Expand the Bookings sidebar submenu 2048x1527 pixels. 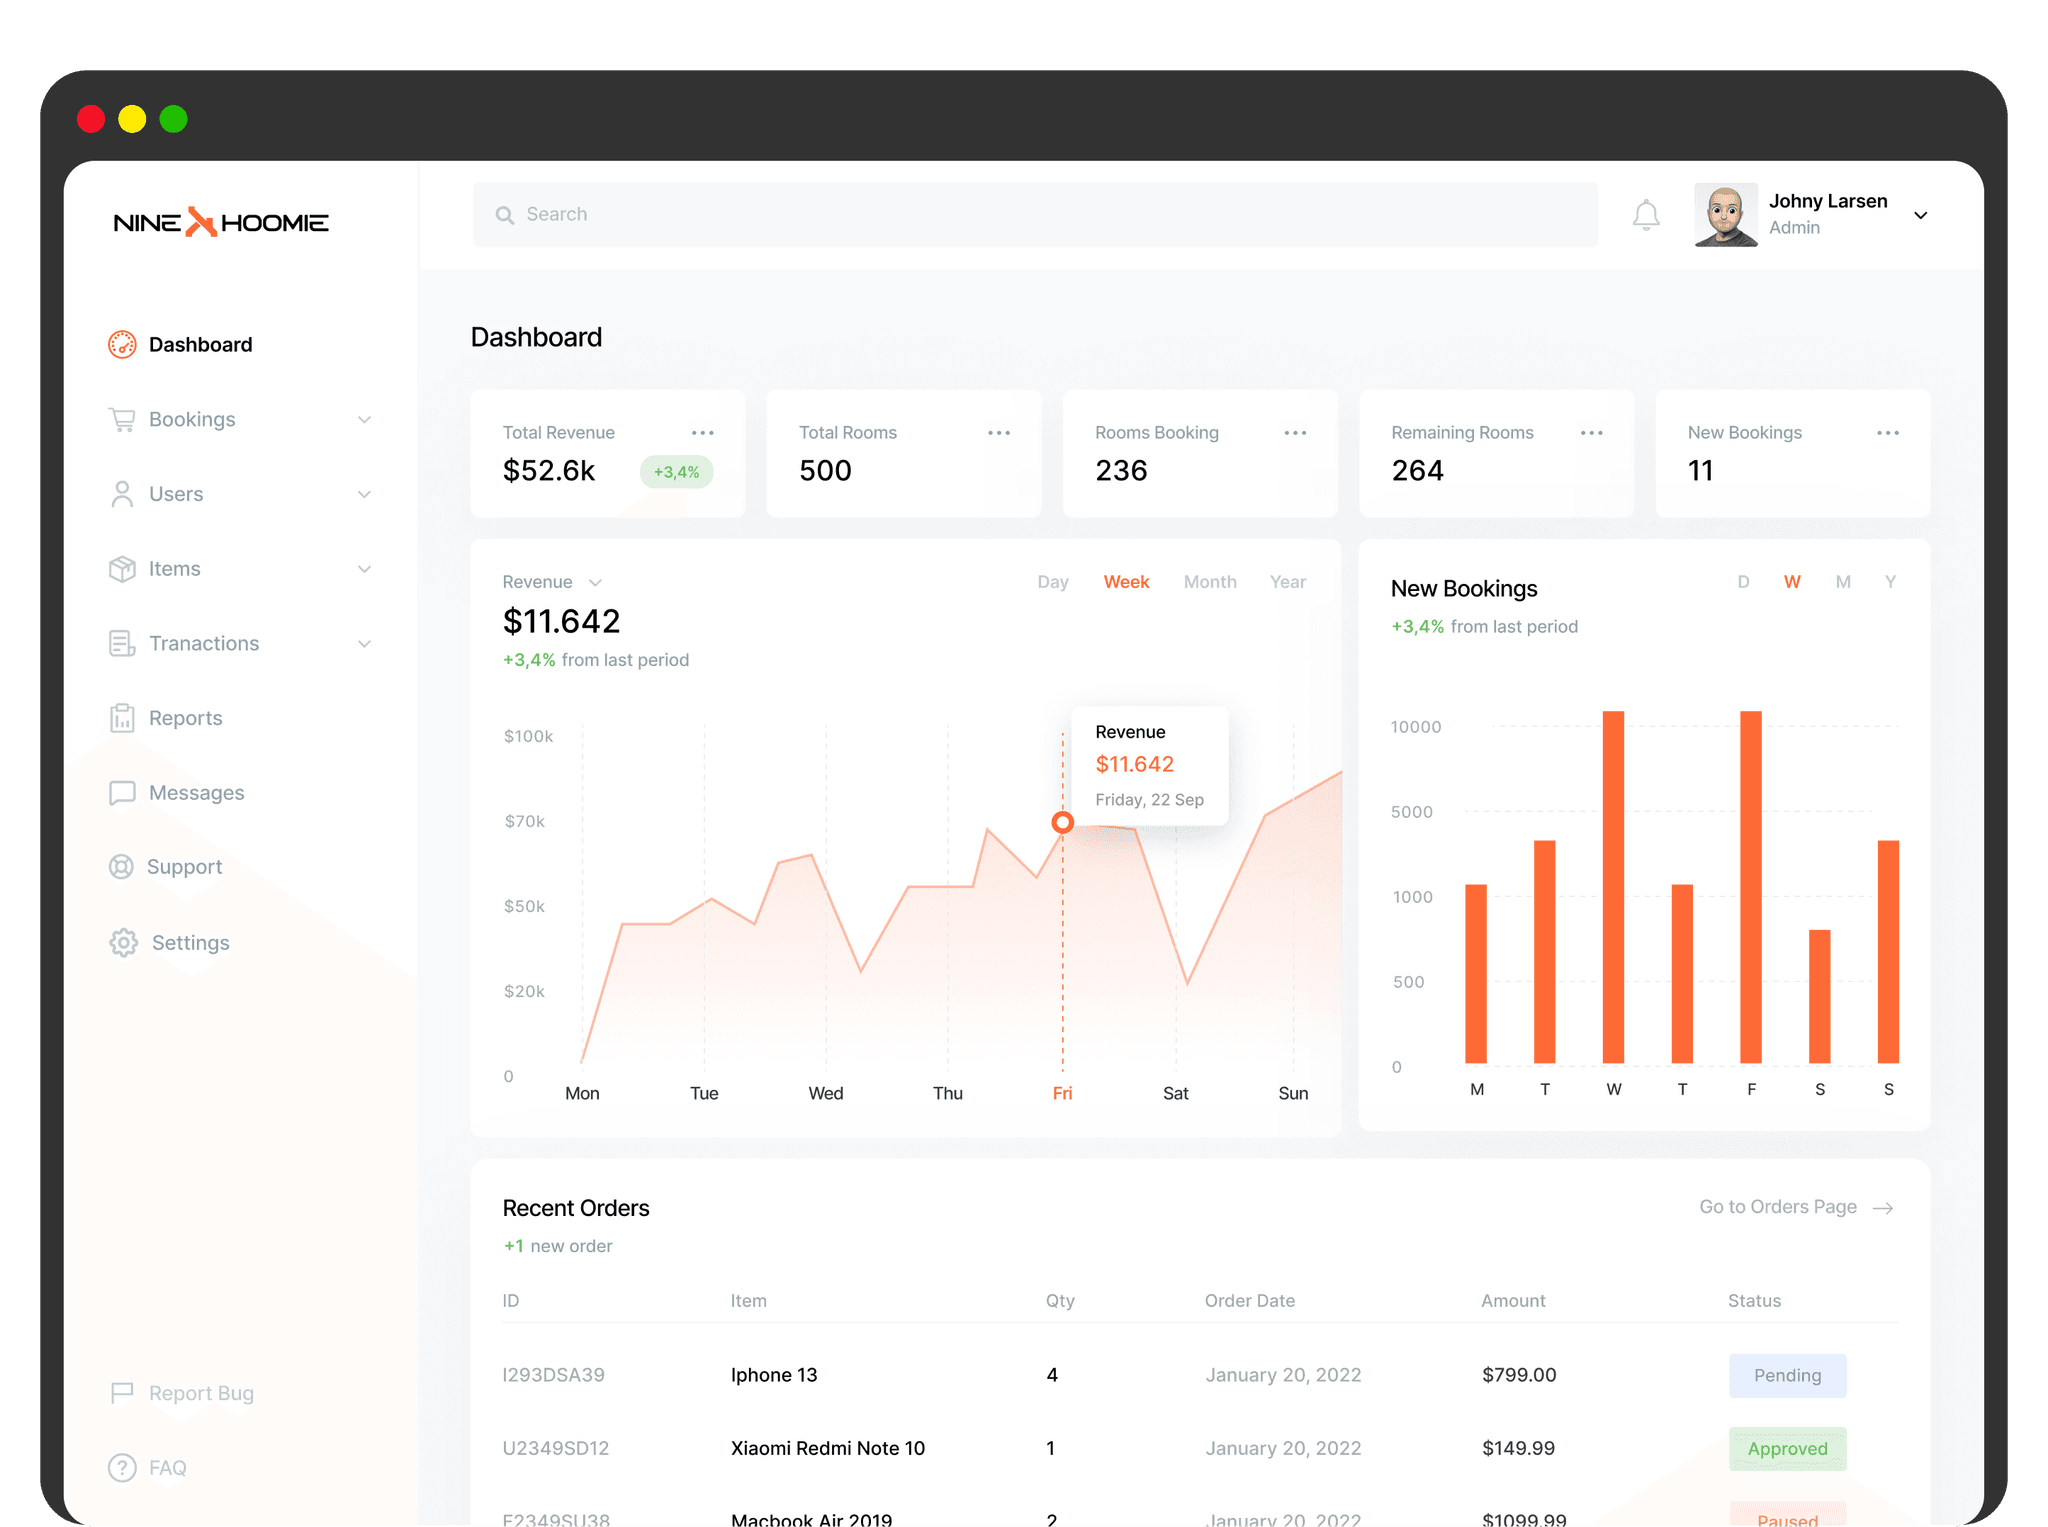364,419
